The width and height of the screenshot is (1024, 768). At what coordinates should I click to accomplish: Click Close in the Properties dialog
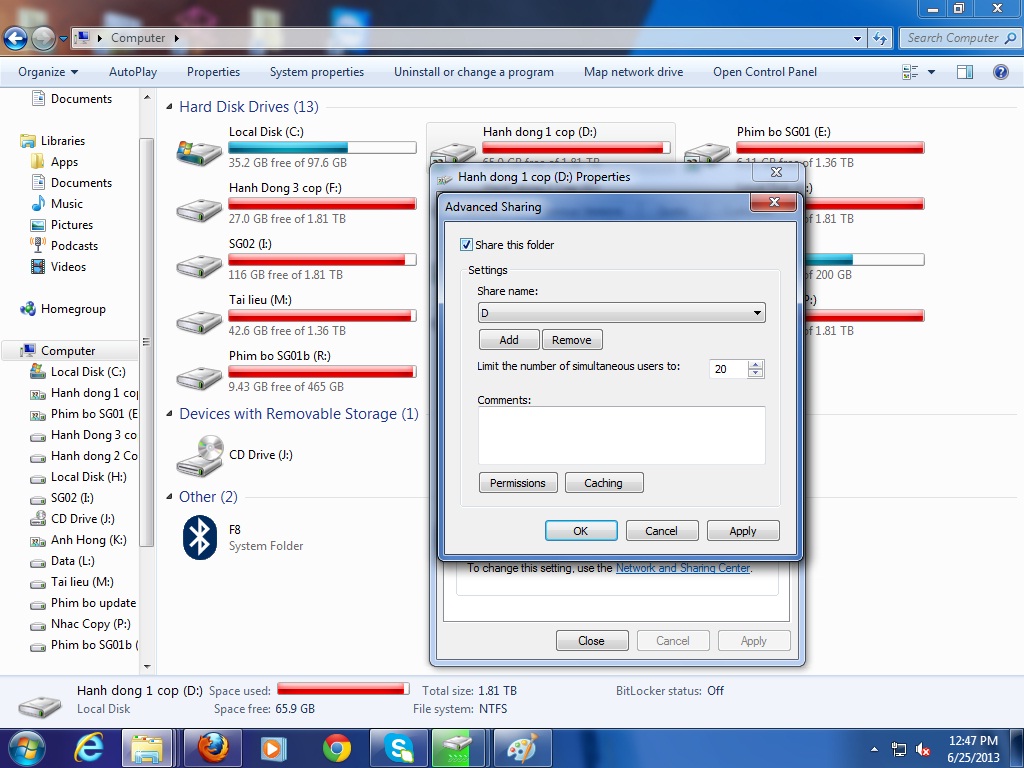point(592,641)
